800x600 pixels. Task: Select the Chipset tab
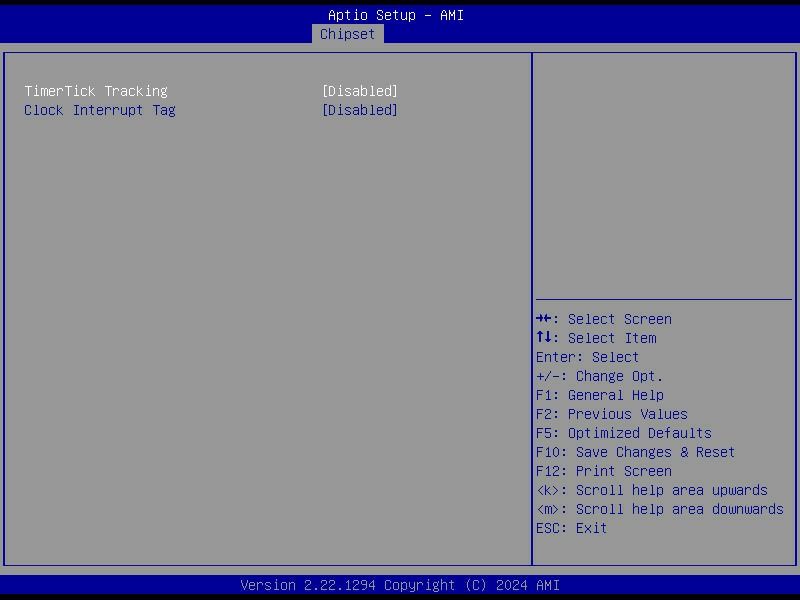[347, 34]
